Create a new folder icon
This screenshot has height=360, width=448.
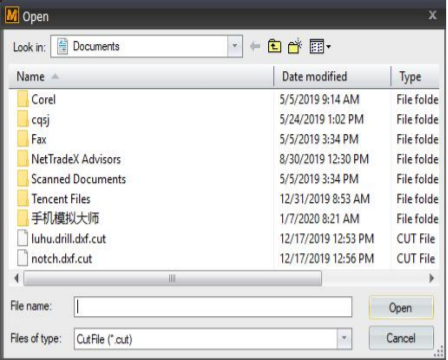click(x=295, y=46)
